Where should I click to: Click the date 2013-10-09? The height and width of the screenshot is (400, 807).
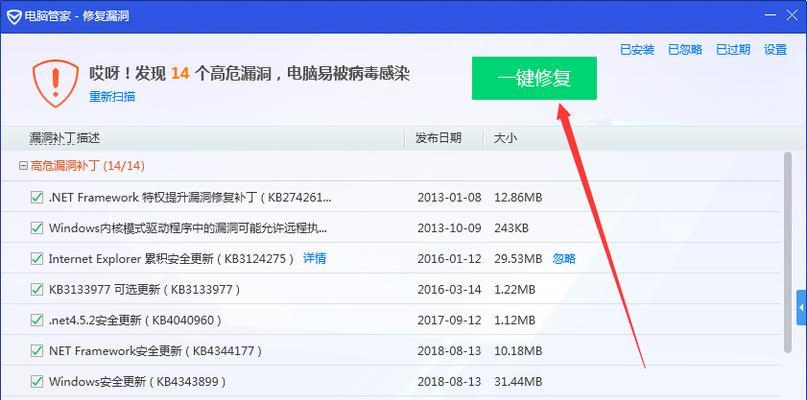(x=449, y=228)
